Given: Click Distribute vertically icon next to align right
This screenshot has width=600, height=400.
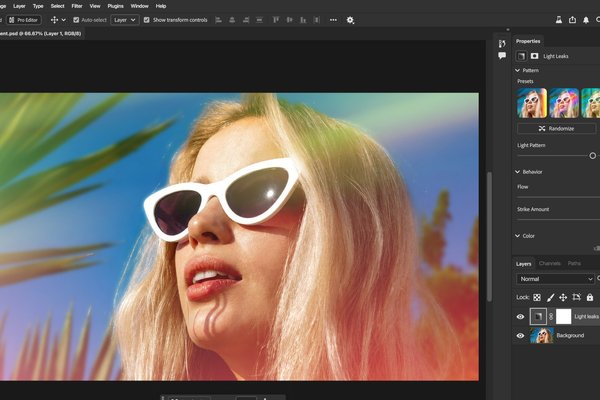Looking at the screenshot, I should click(x=259, y=20).
